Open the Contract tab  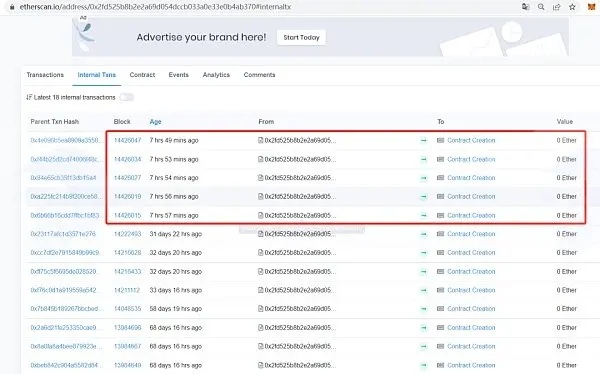[142, 75]
